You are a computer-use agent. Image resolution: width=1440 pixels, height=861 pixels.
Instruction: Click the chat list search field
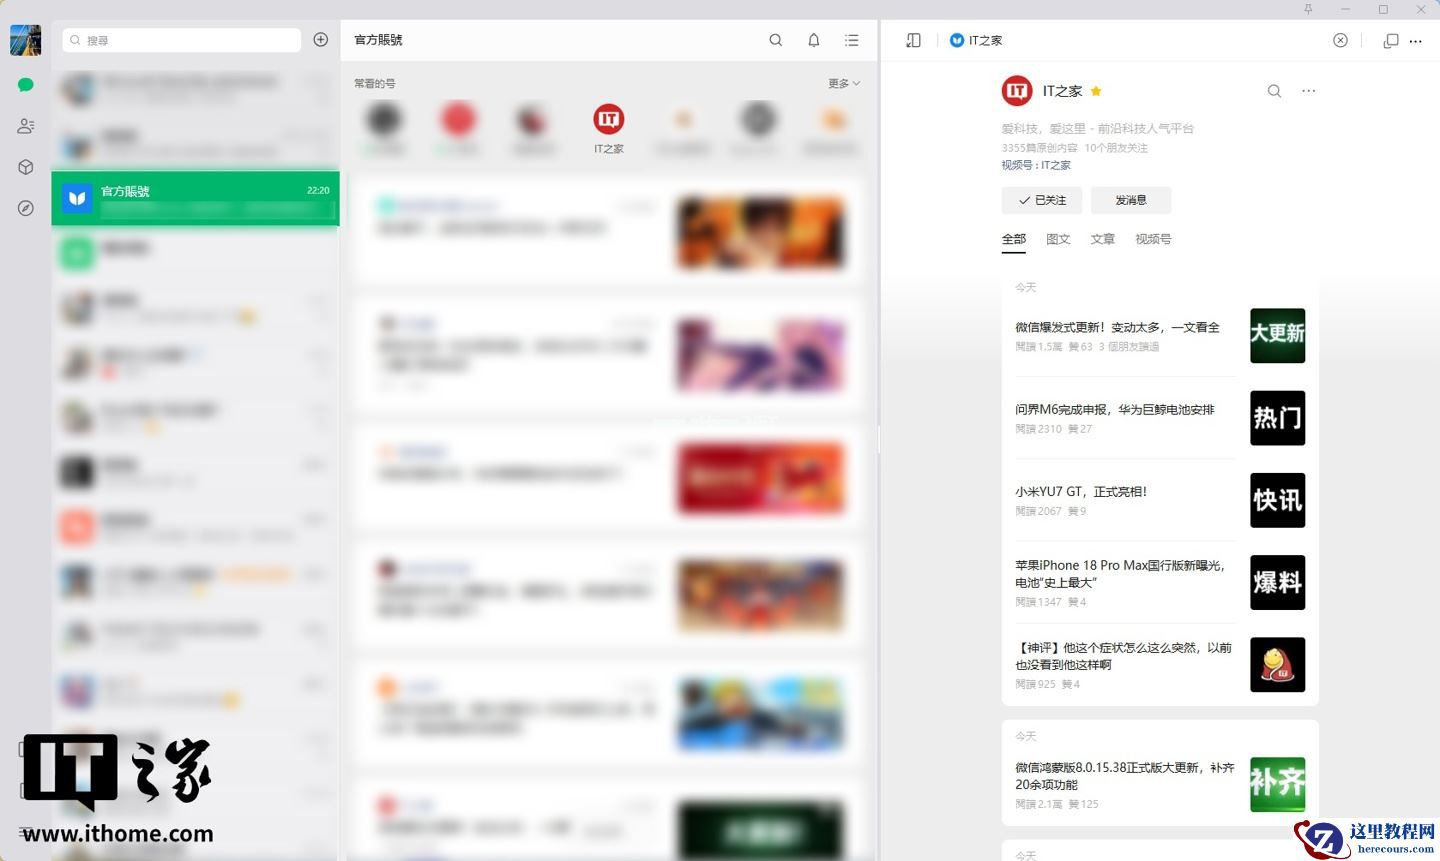coord(181,40)
